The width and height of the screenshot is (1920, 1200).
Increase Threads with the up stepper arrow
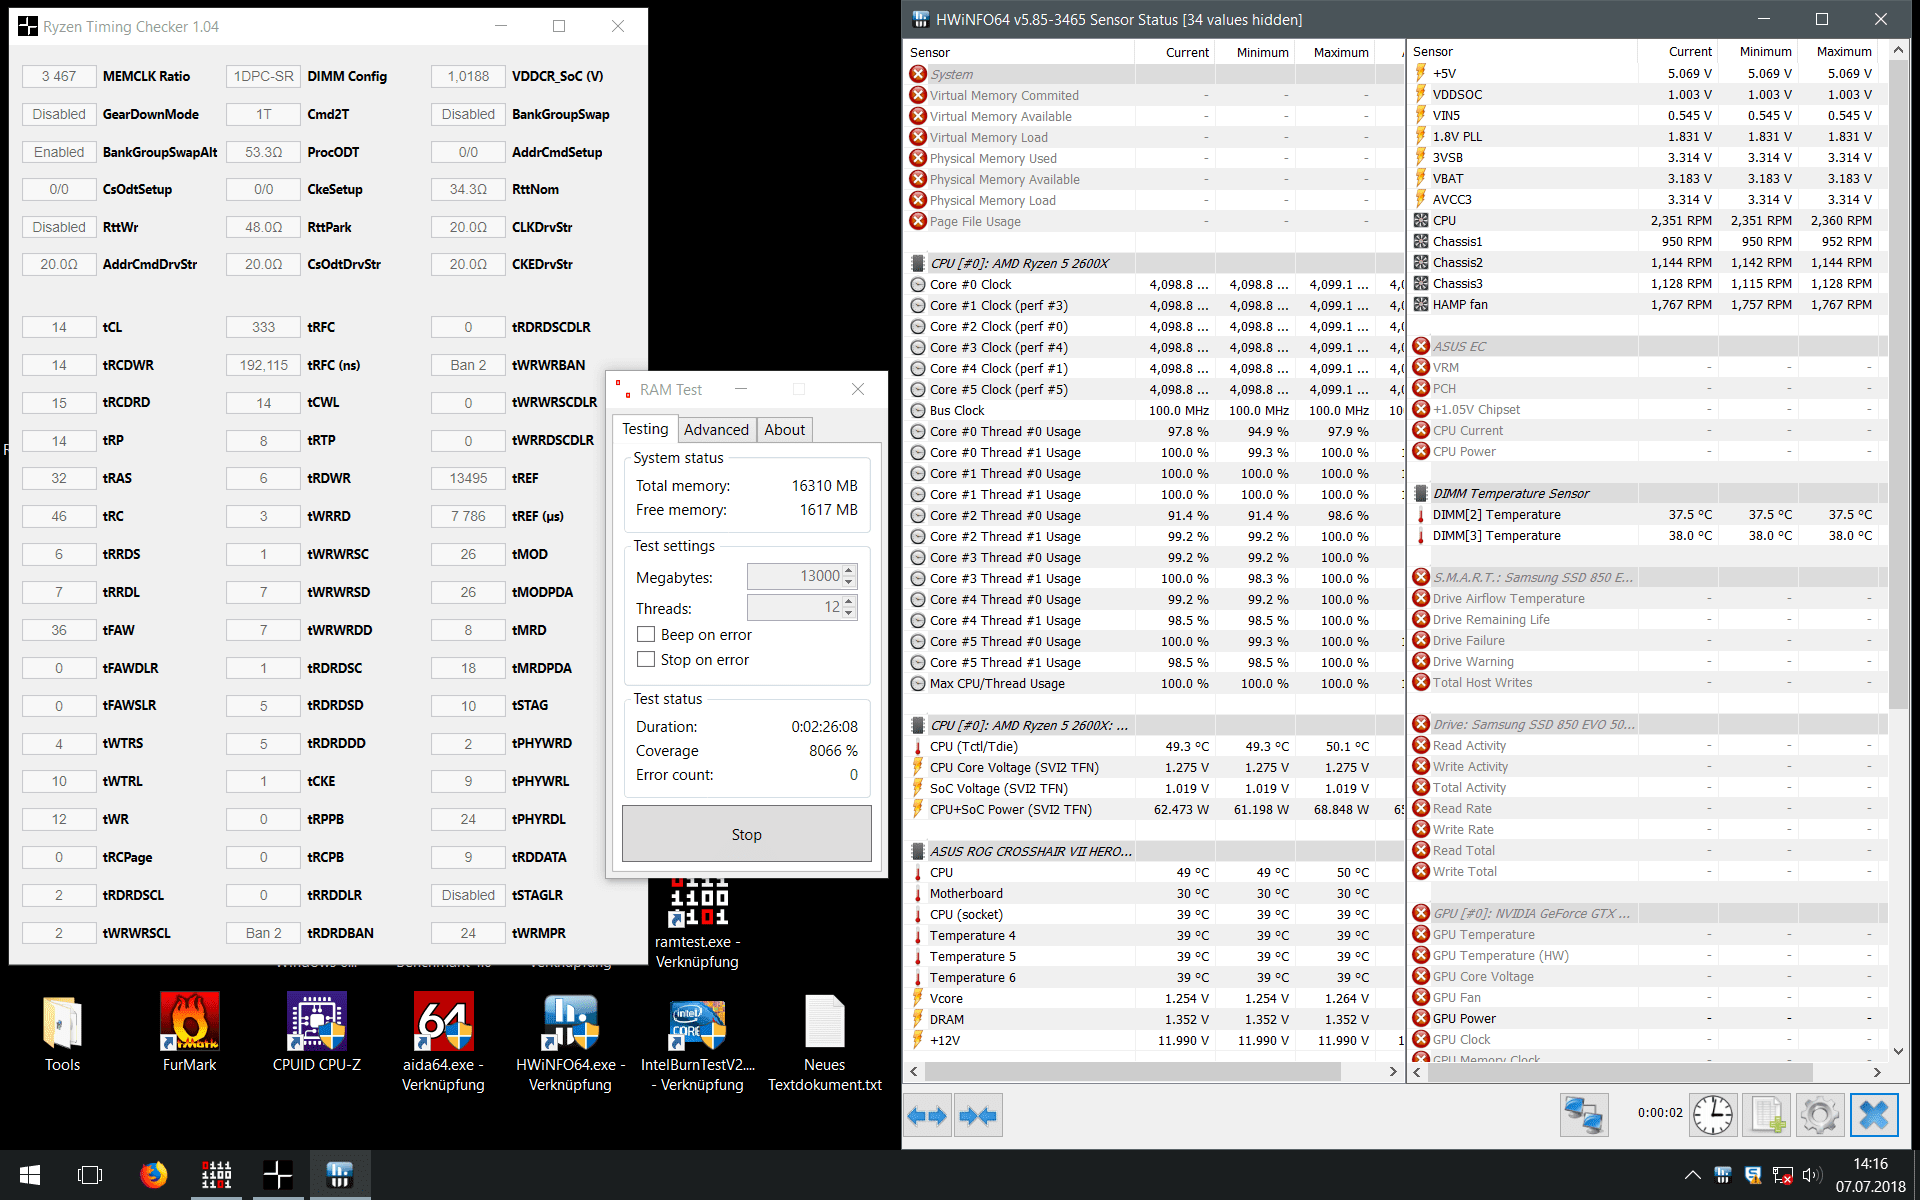(850, 602)
